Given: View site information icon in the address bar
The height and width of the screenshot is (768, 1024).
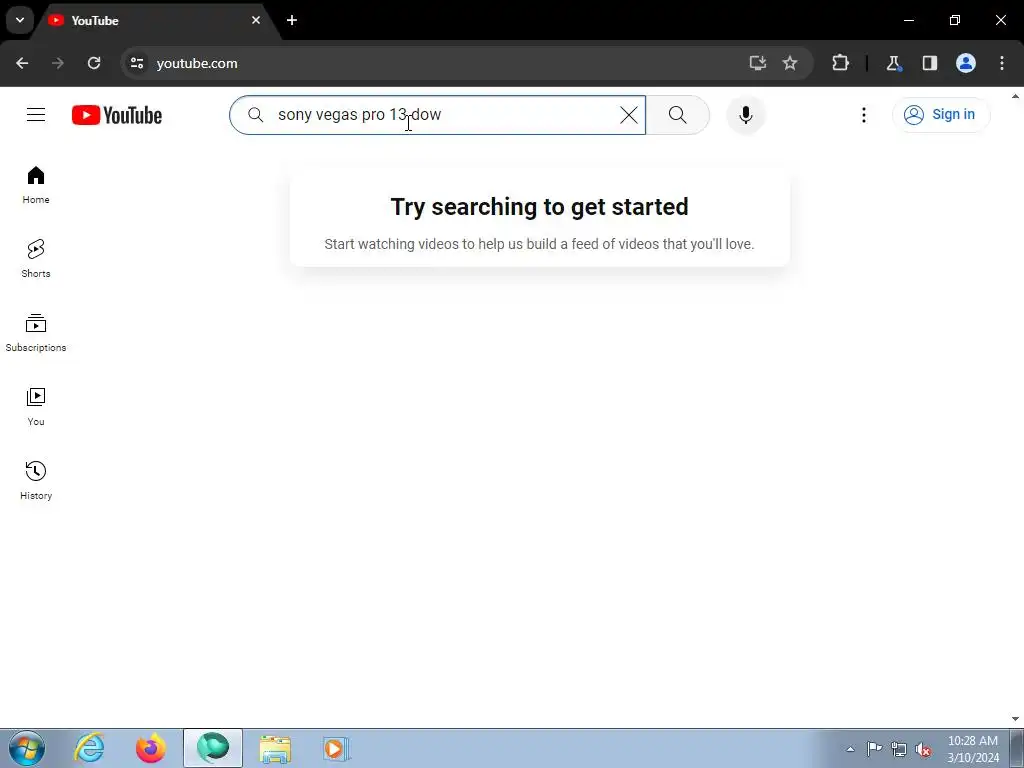Looking at the screenshot, I should [x=136, y=63].
